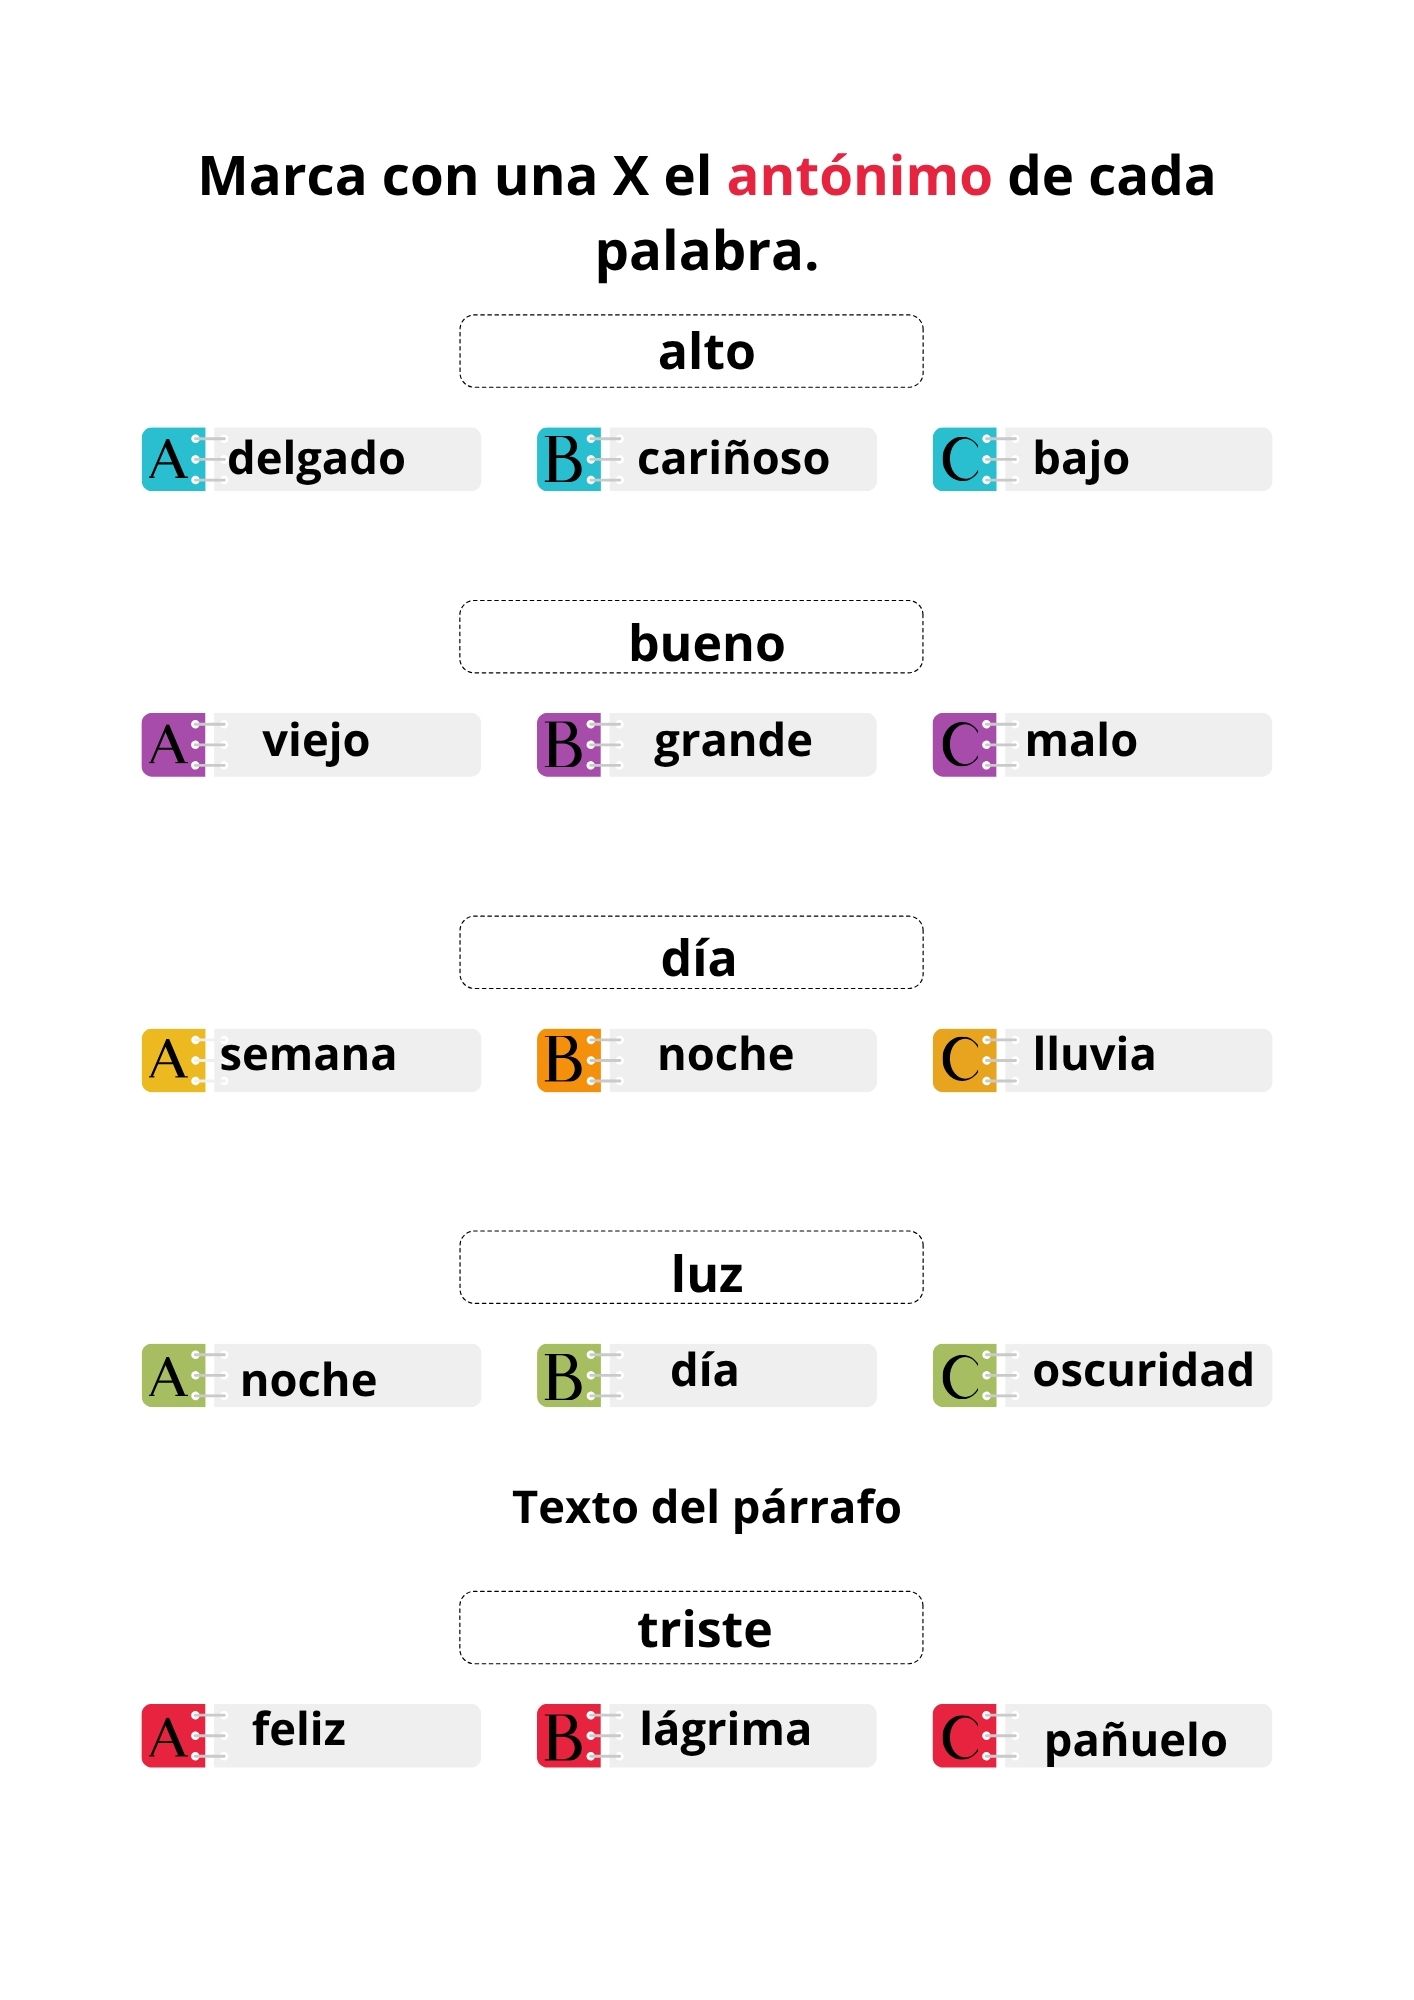The image size is (1414, 2000).
Task: Click the 'Texto del párrafo' text
Action: 706,1507
